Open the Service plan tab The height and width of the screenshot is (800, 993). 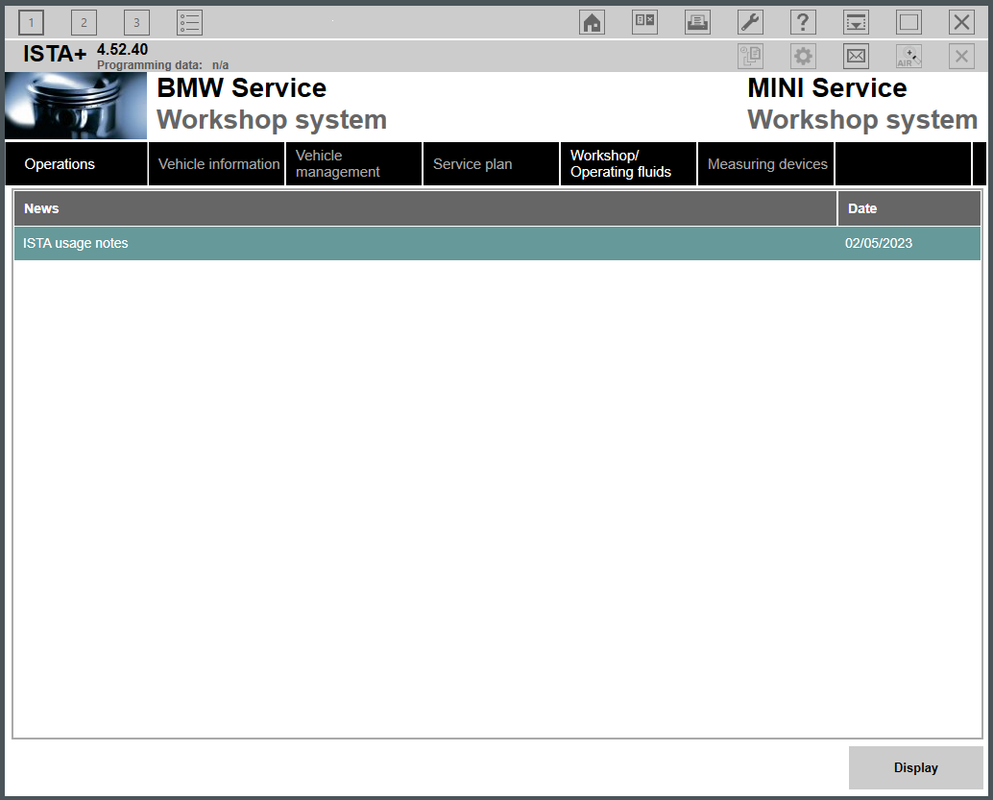coord(491,164)
